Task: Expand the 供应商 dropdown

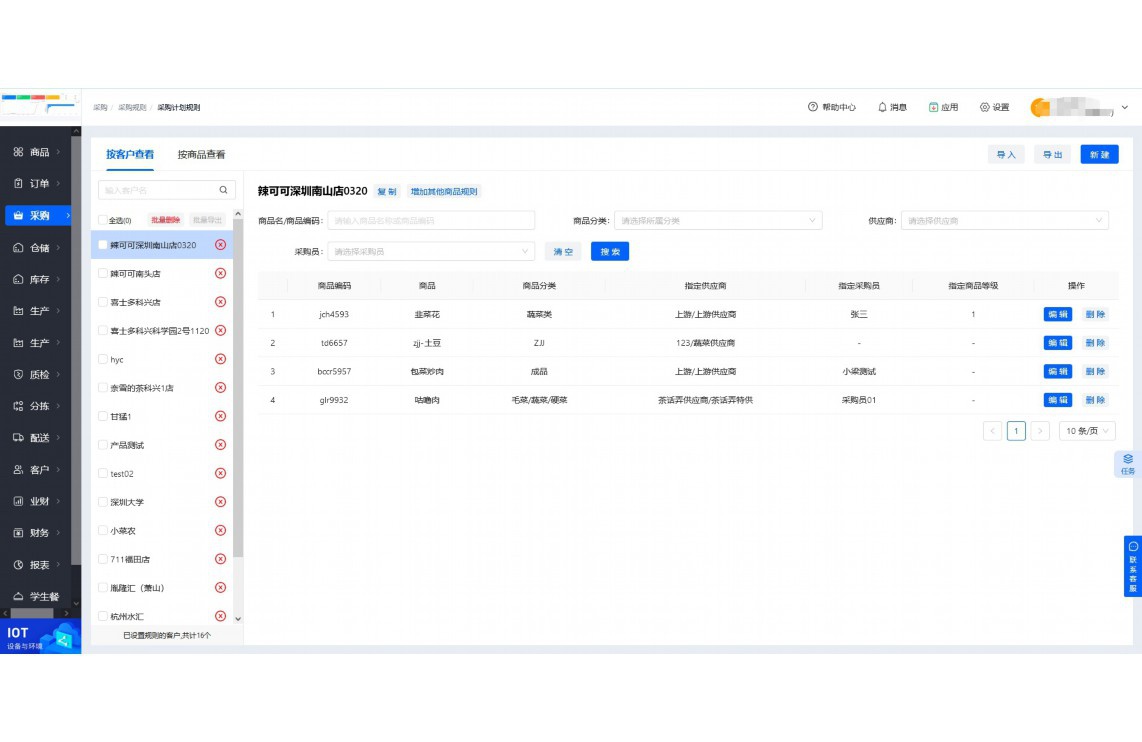Action: tap(1004, 220)
